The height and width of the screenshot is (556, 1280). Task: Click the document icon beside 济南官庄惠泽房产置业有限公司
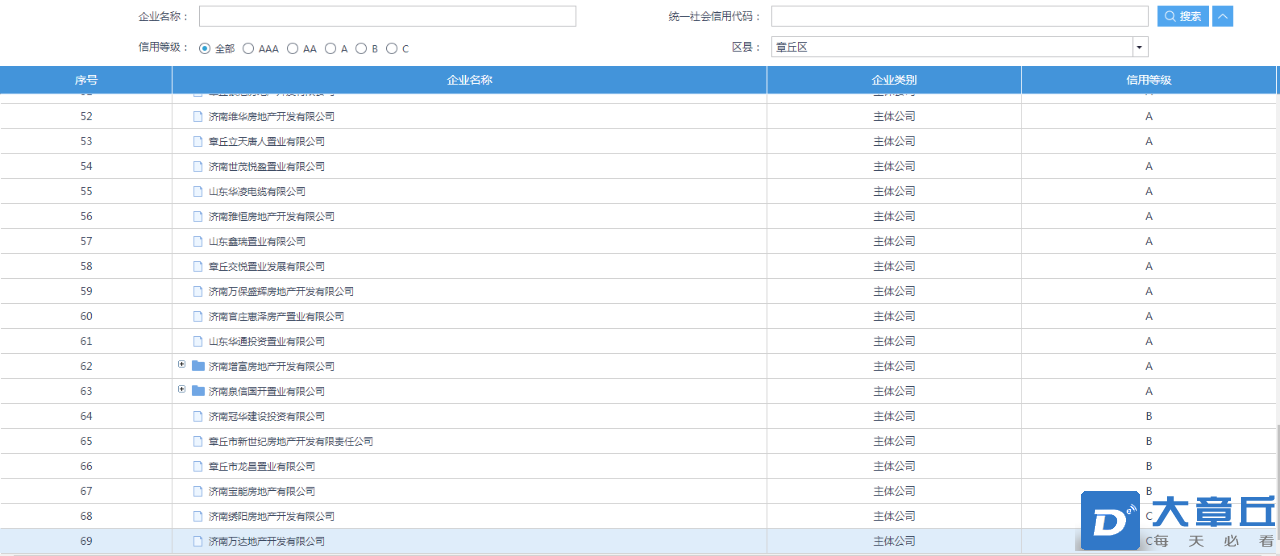(x=198, y=317)
